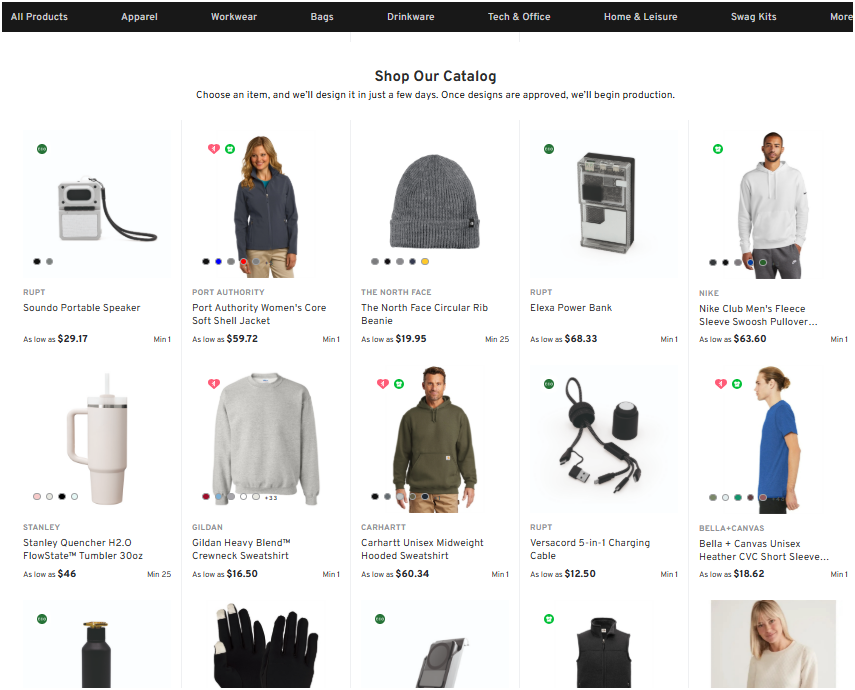855x690 pixels.
Task: Click the eco badge on Elexa Power Bank
Action: coord(549,149)
